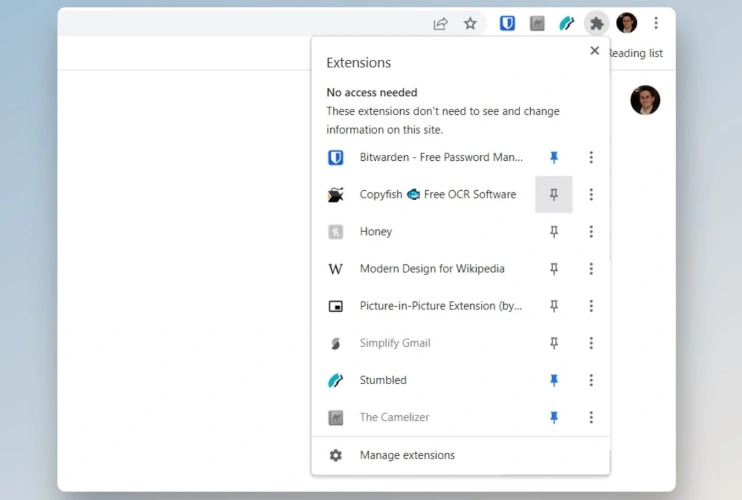Unpin Bitwarden from the toolbar
The image size is (742, 500).
pyautogui.click(x=554, y=157)
